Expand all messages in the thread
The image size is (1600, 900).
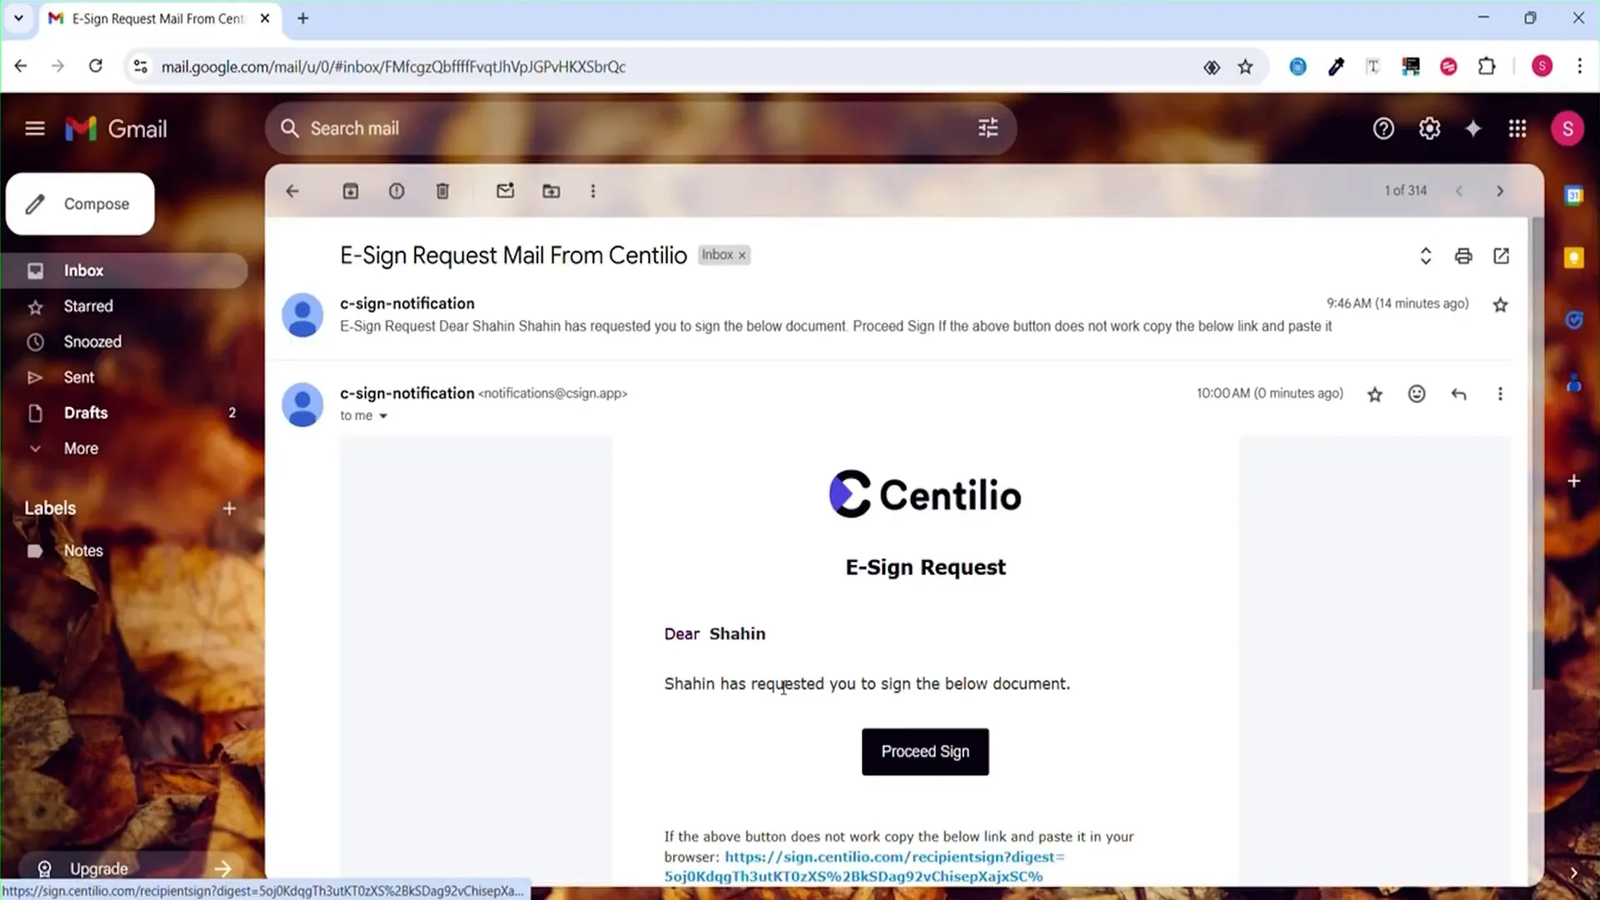coord(1426,256)
